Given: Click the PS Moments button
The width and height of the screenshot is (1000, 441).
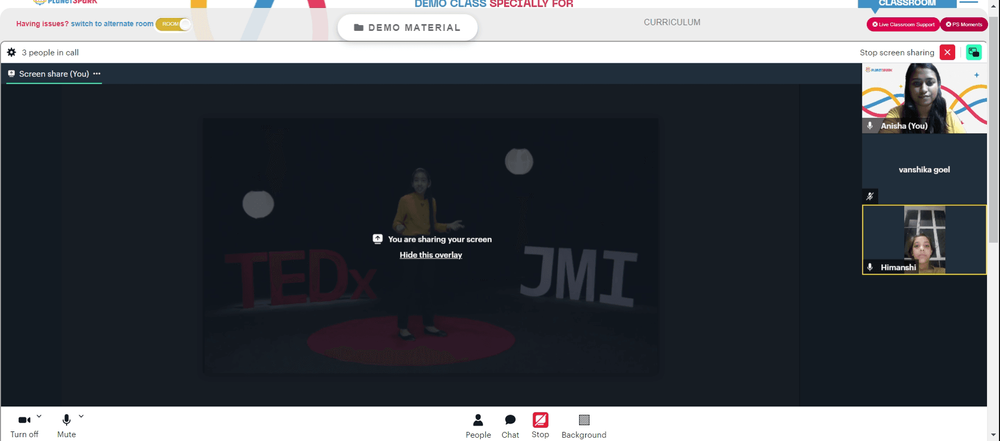Looking at the screenshot, I should pos(964,24).
